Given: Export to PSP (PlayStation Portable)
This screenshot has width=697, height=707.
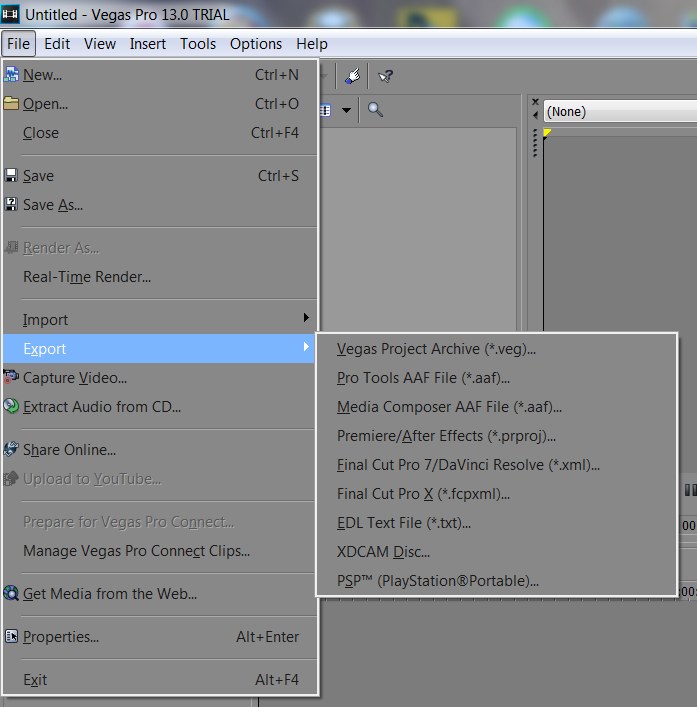Looking at the screenshot, I should [x=497, y=581].
